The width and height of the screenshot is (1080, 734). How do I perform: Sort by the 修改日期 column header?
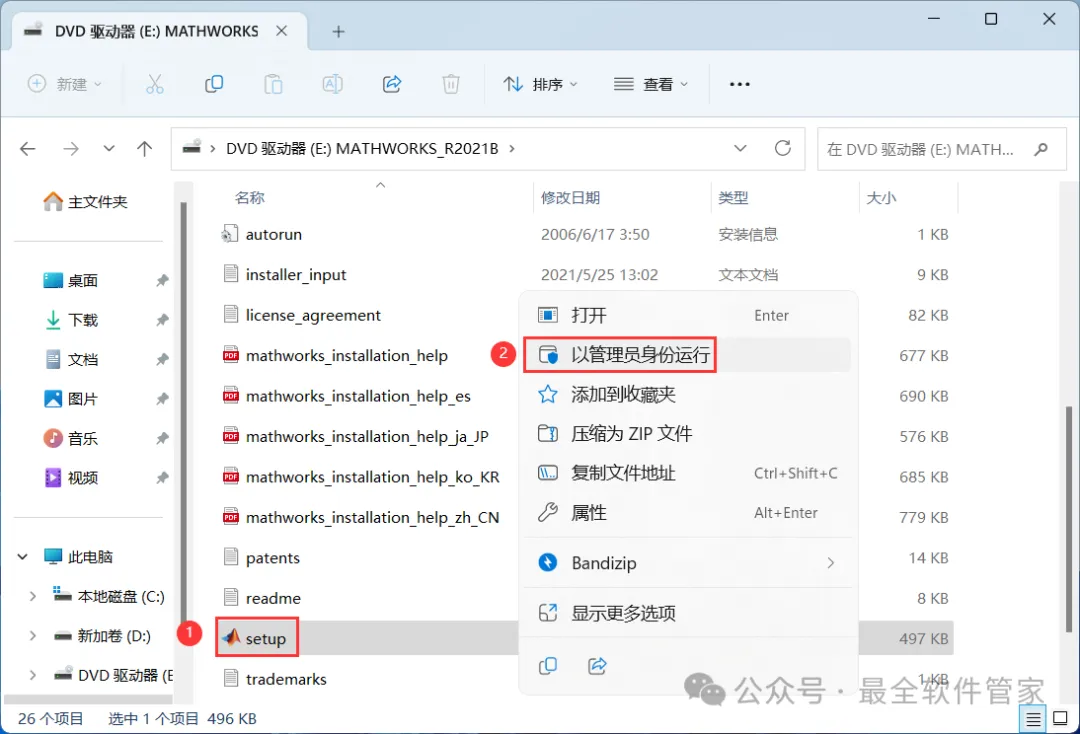[x=570, y=198]
